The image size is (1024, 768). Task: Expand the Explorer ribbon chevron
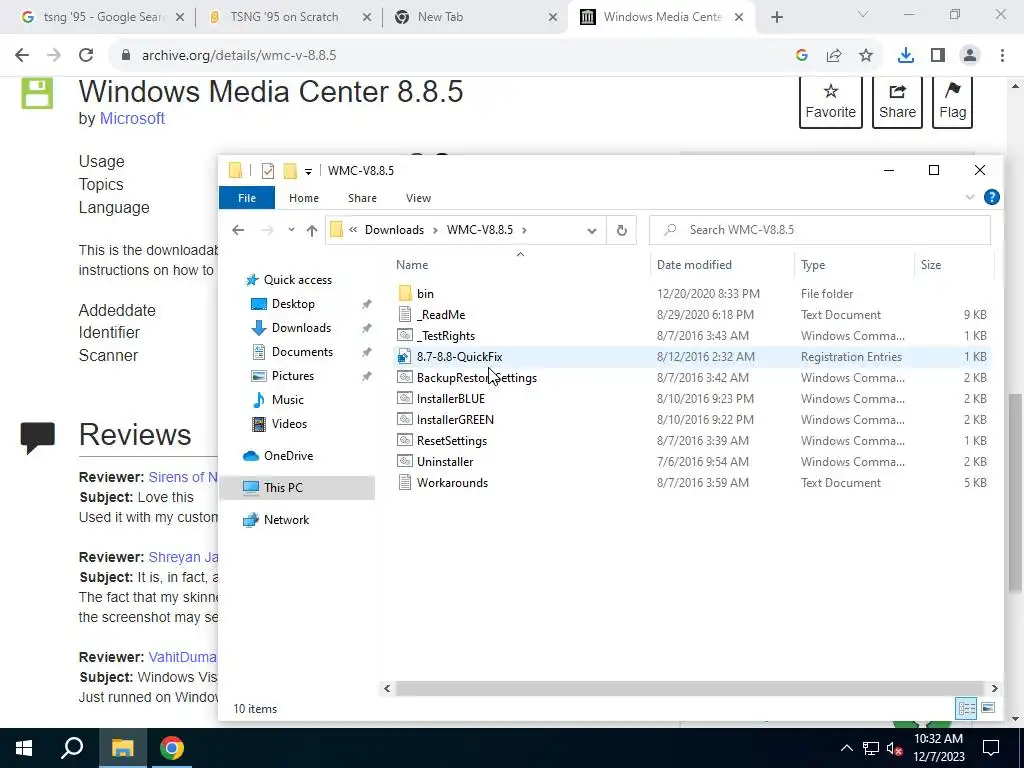[x=970, y=197]
